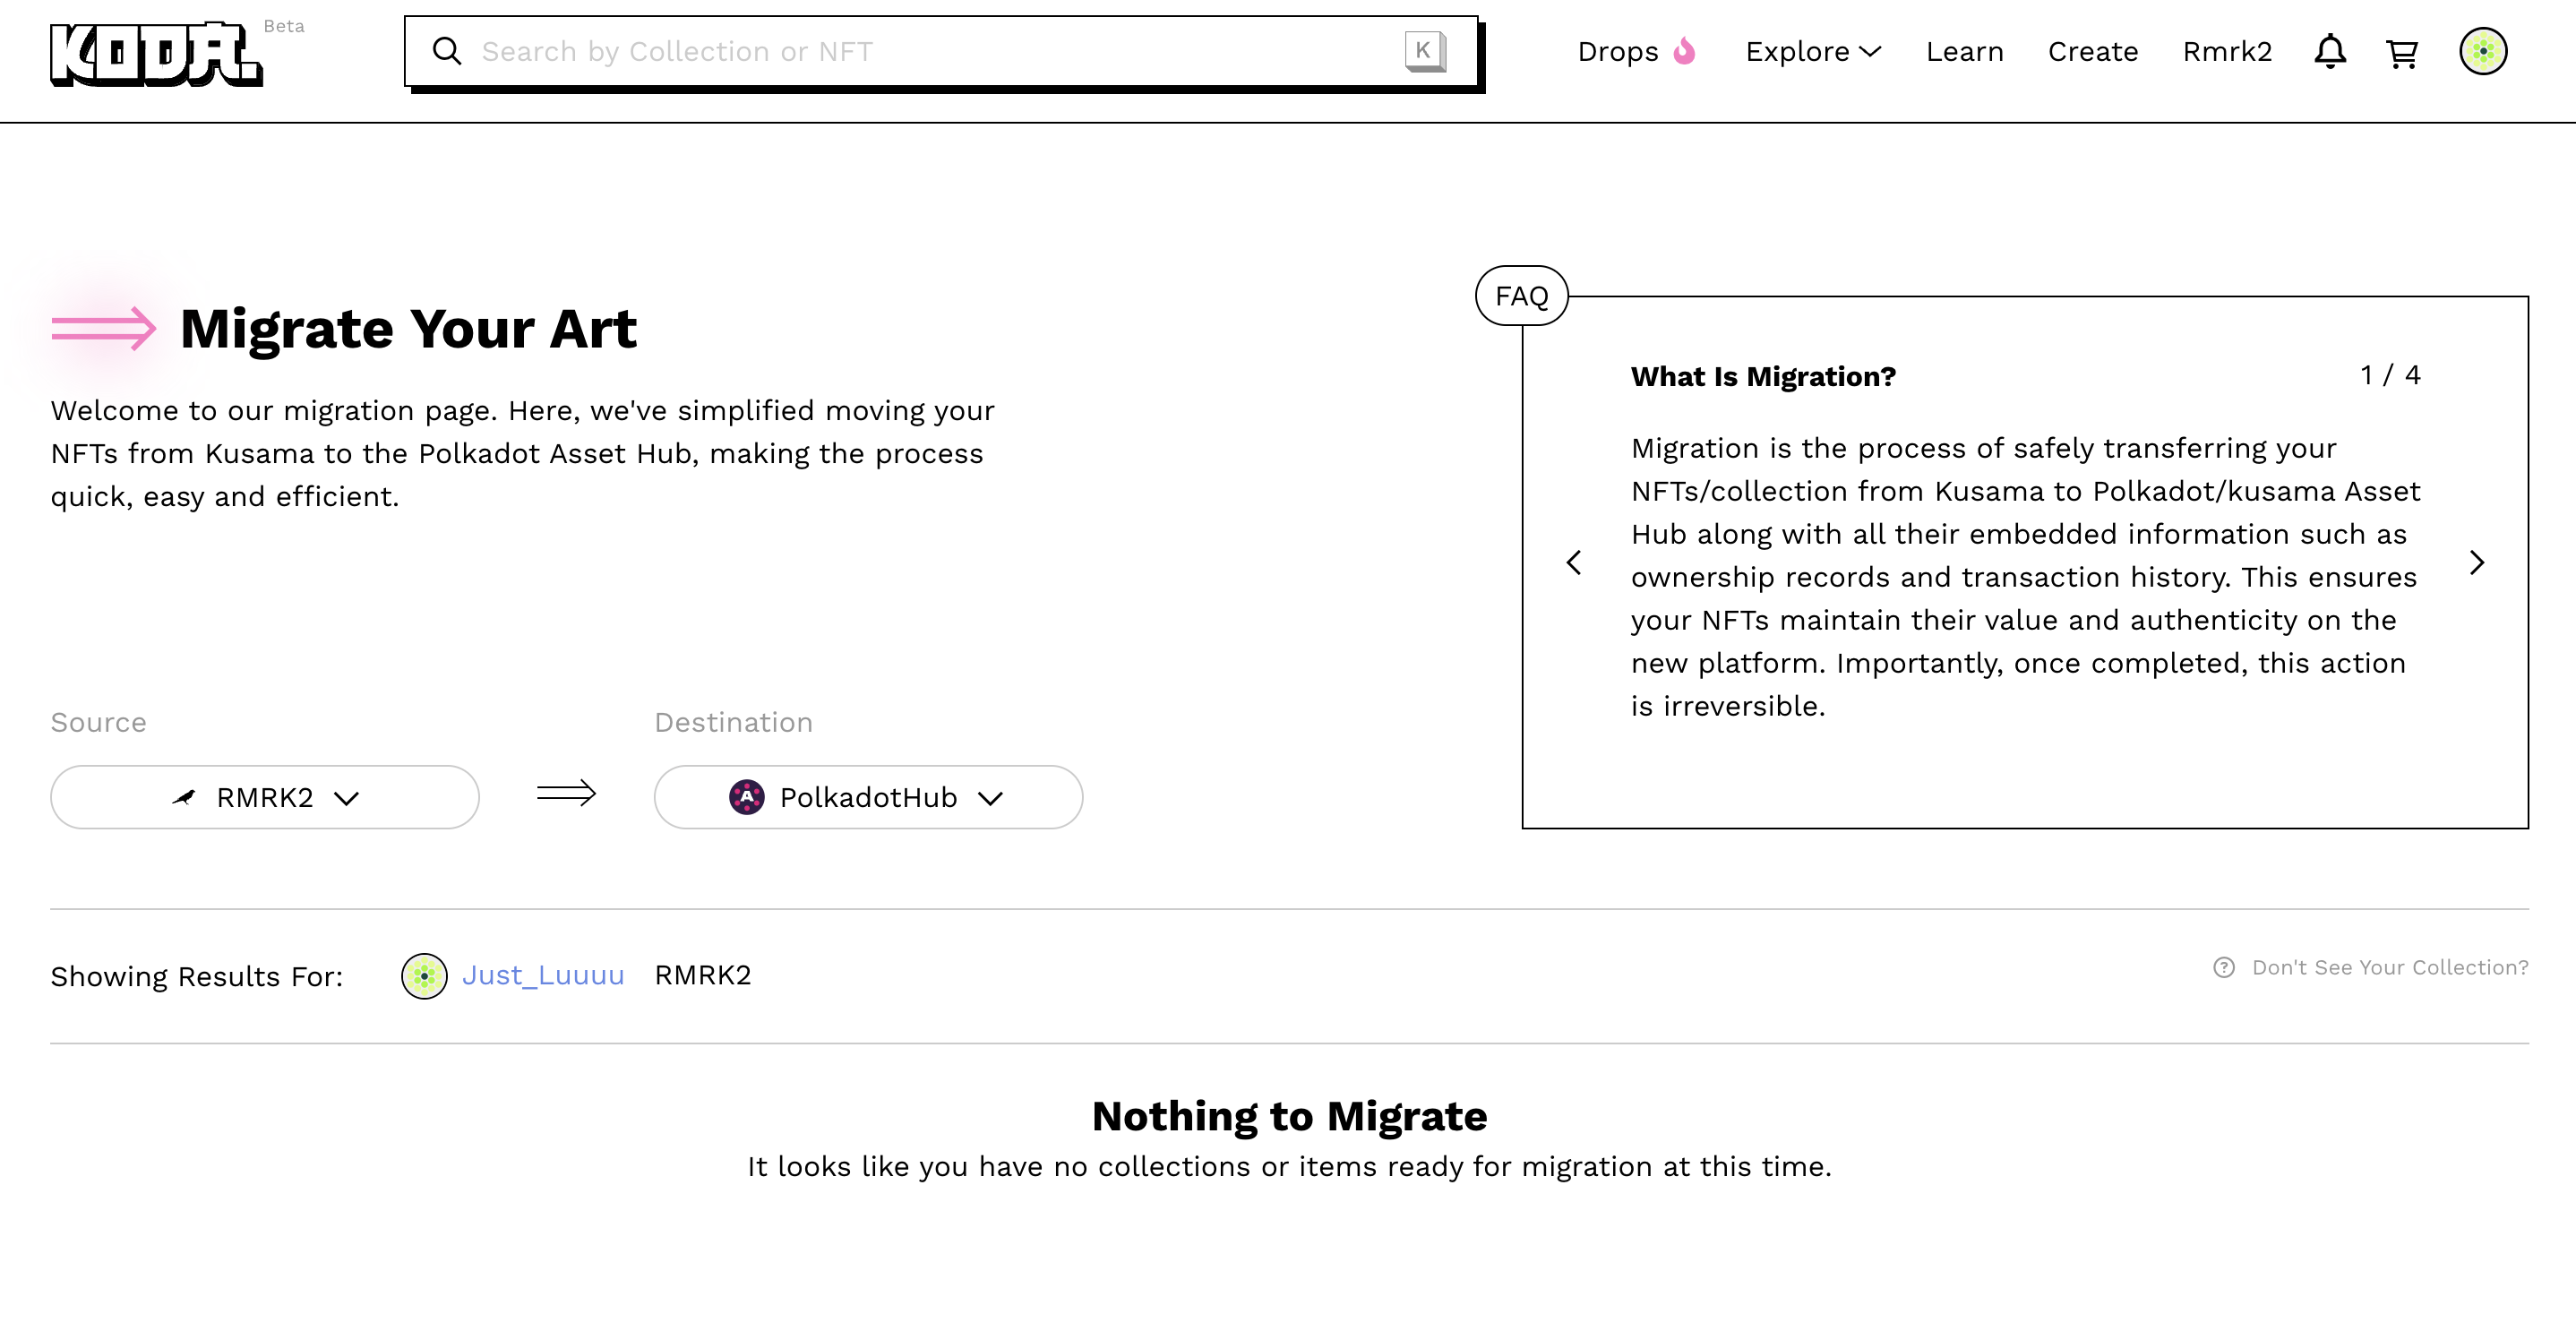Open the notifications bell
Screen dimensions: 2576x1331
click(x=2329, y=51)
